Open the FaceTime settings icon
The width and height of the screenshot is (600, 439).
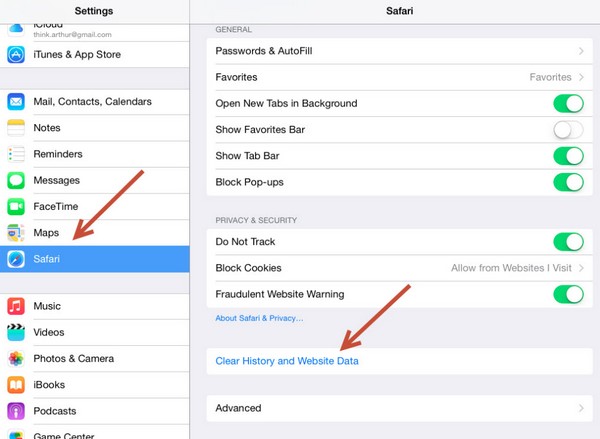(x=16, y=207)
